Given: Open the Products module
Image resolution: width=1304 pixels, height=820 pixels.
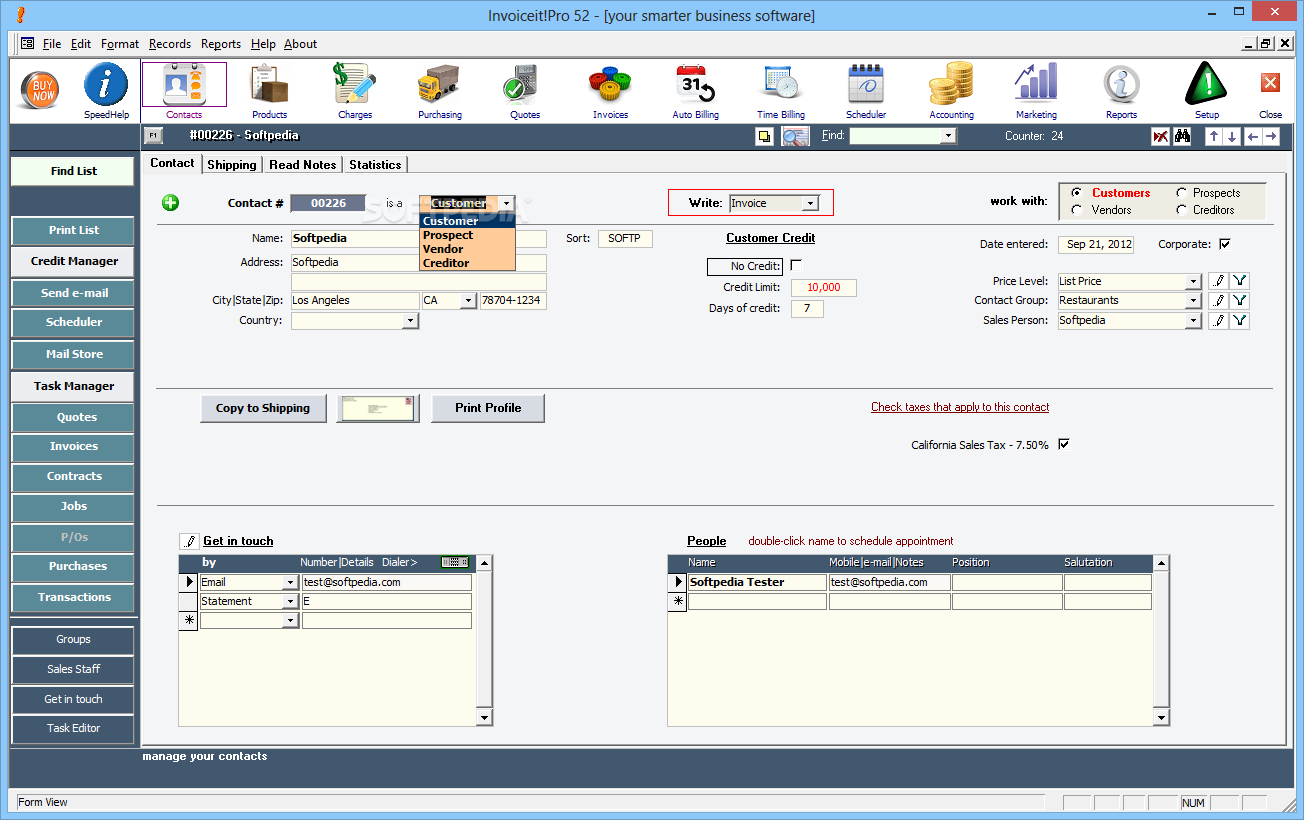Looking at the screenshot, I should [x=269, y=91].
